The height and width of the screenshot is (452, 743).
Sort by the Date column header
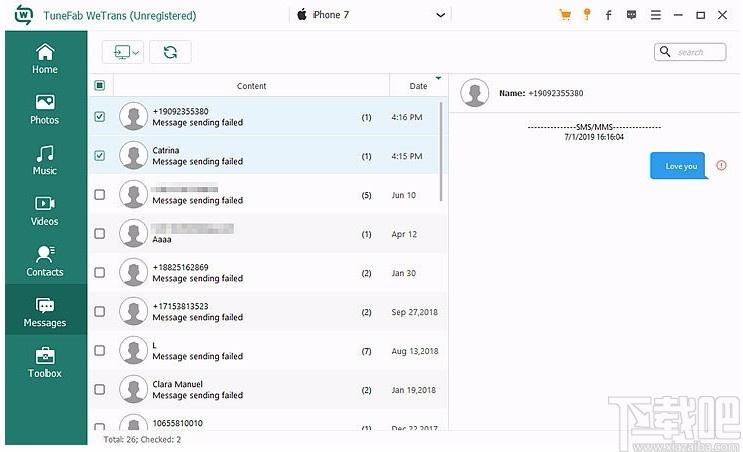pos(418,86)
